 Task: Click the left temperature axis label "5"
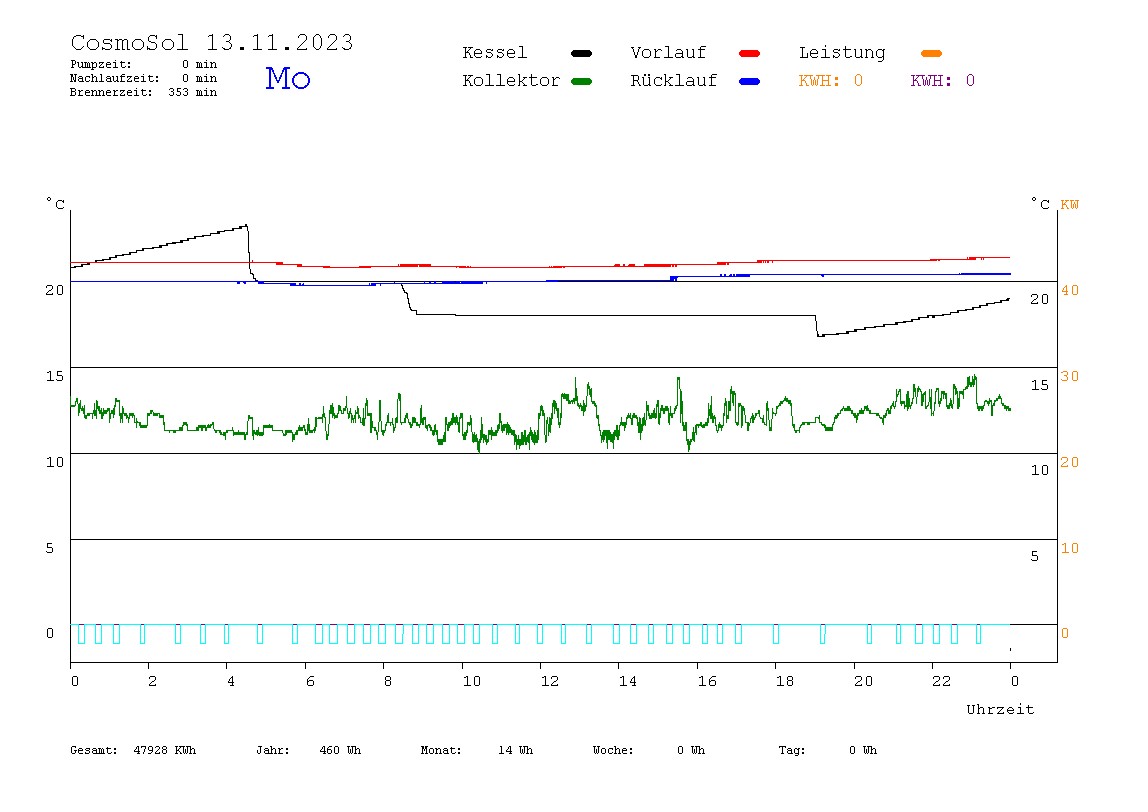coord(50,548)
